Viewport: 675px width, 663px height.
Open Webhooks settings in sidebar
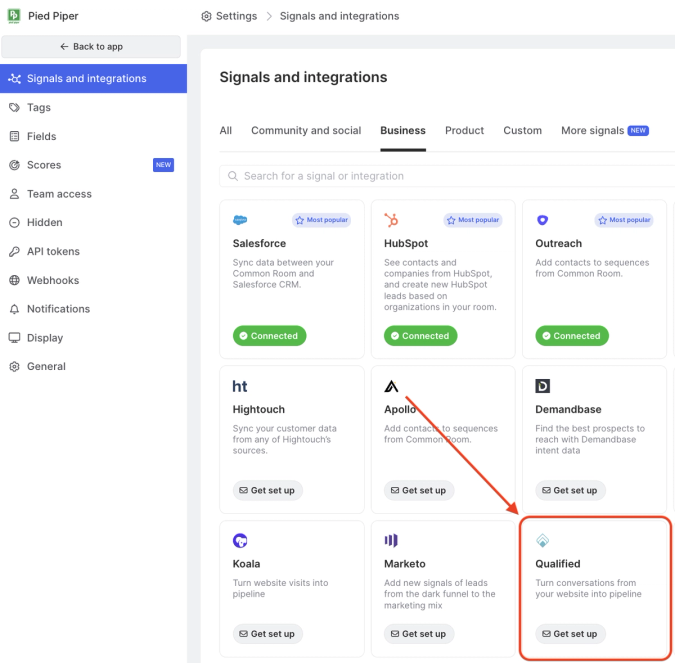pos(93,280)
